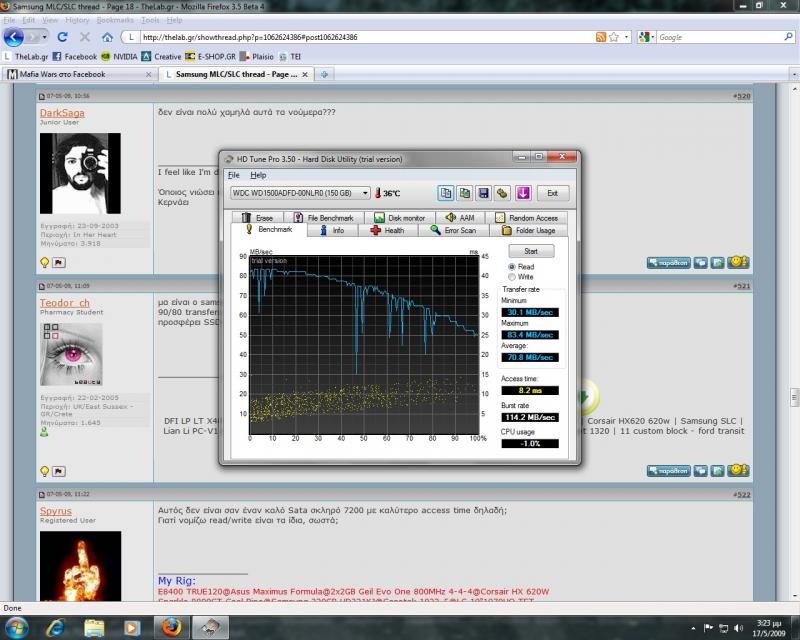The height and width of the screenshot is (640, 800).
Task: Open the Windows Start menu
Action: tap(15, 627)
